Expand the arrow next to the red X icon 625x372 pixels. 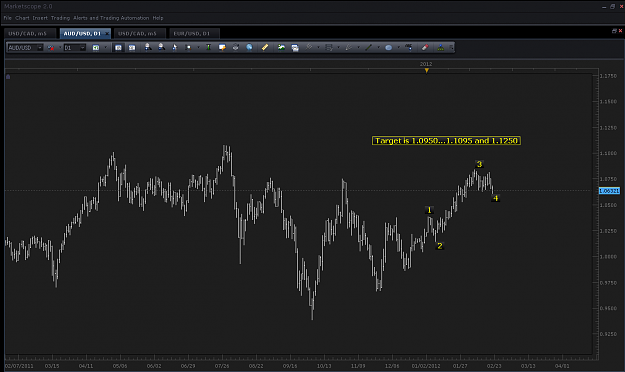pos(60,47)
